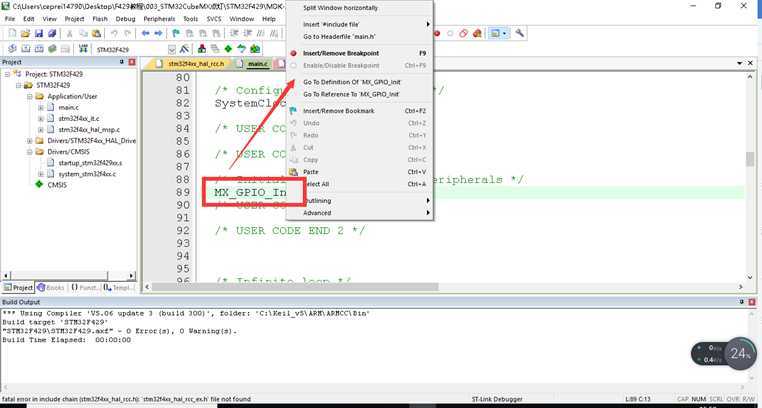Undo last edit via toolbar arrow
The width and height of the screenshot is (762, 408).
(x=114, y=34)
